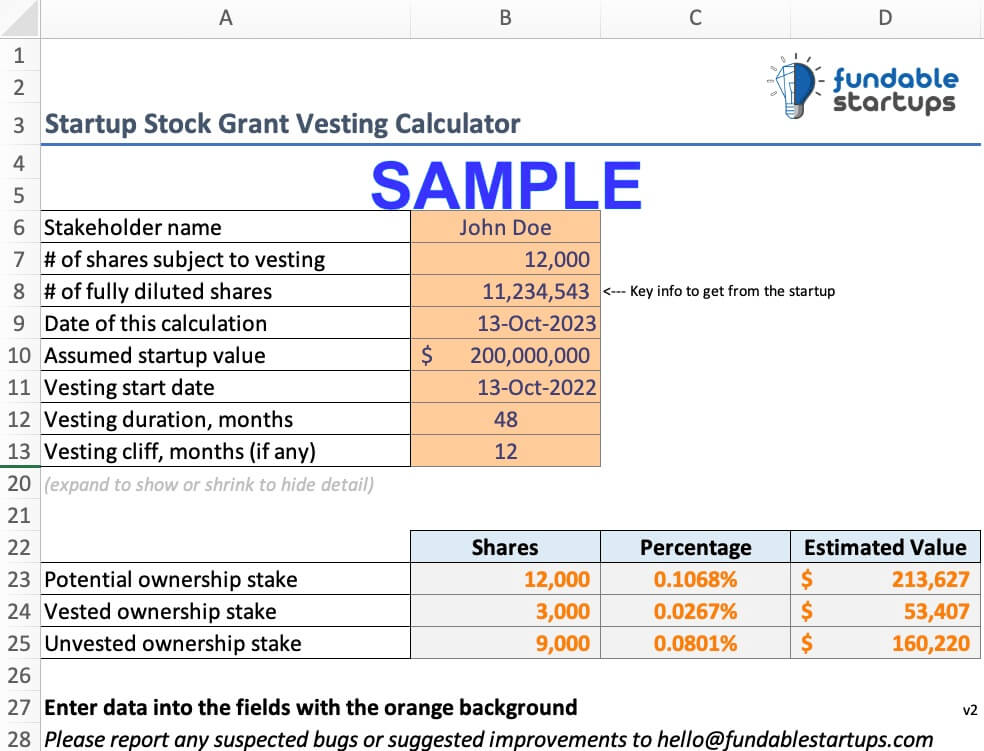Select the orange shares subject to vesting cell
Image resolution: width=984 pixels, height=751 pixels.
[505, 259]
